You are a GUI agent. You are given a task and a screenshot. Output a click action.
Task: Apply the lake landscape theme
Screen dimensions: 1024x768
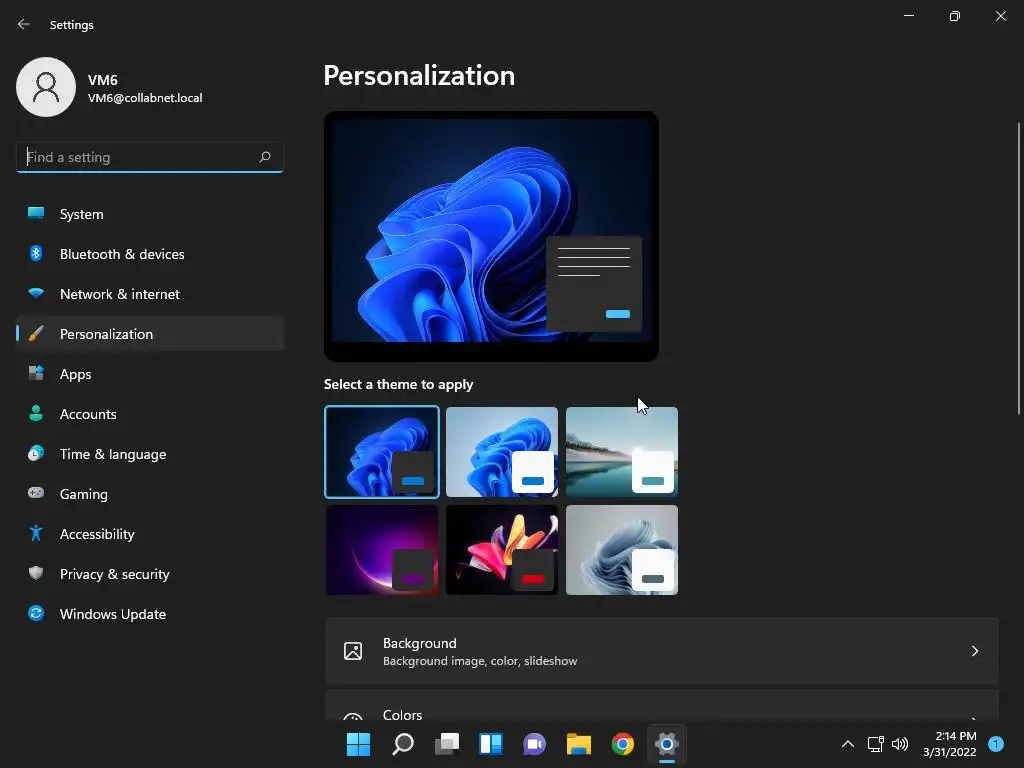click(622, 452)
